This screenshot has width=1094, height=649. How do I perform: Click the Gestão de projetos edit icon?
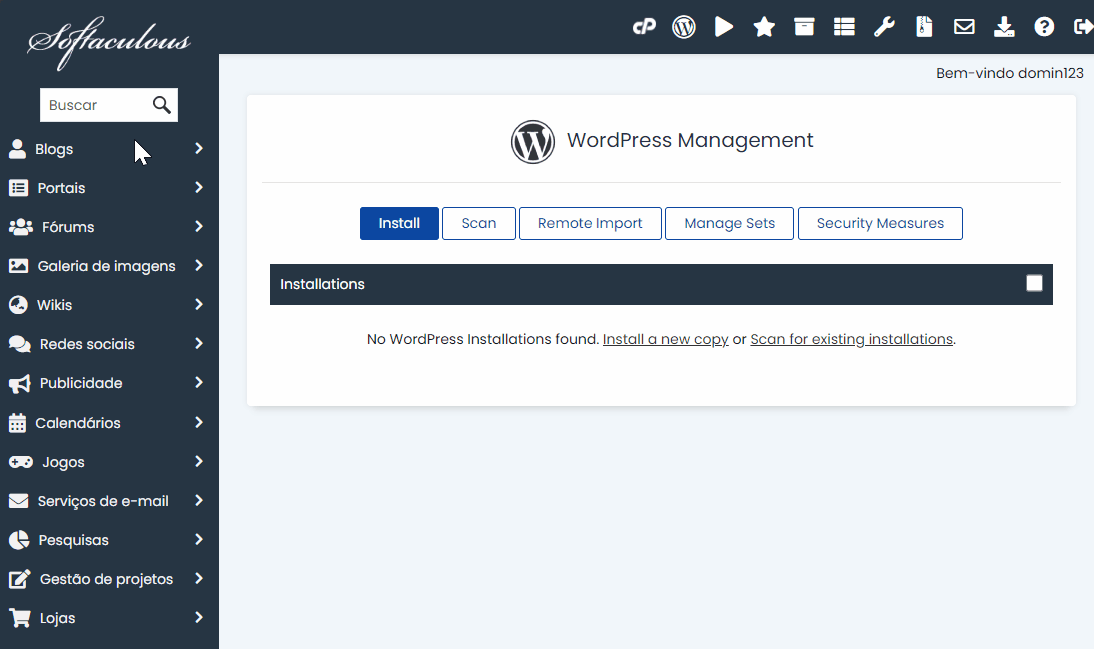click(x=20, y=579)
